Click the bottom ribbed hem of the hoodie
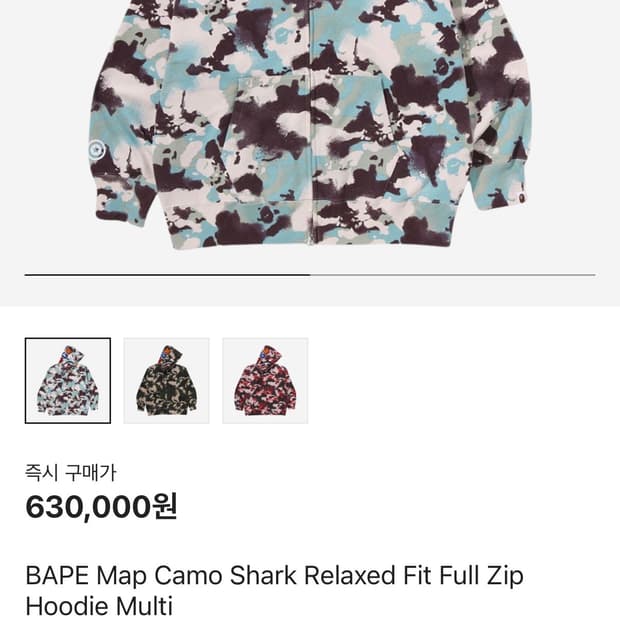Image resolution: width=620 pixels, height=620 pixels. pos(310,225)
